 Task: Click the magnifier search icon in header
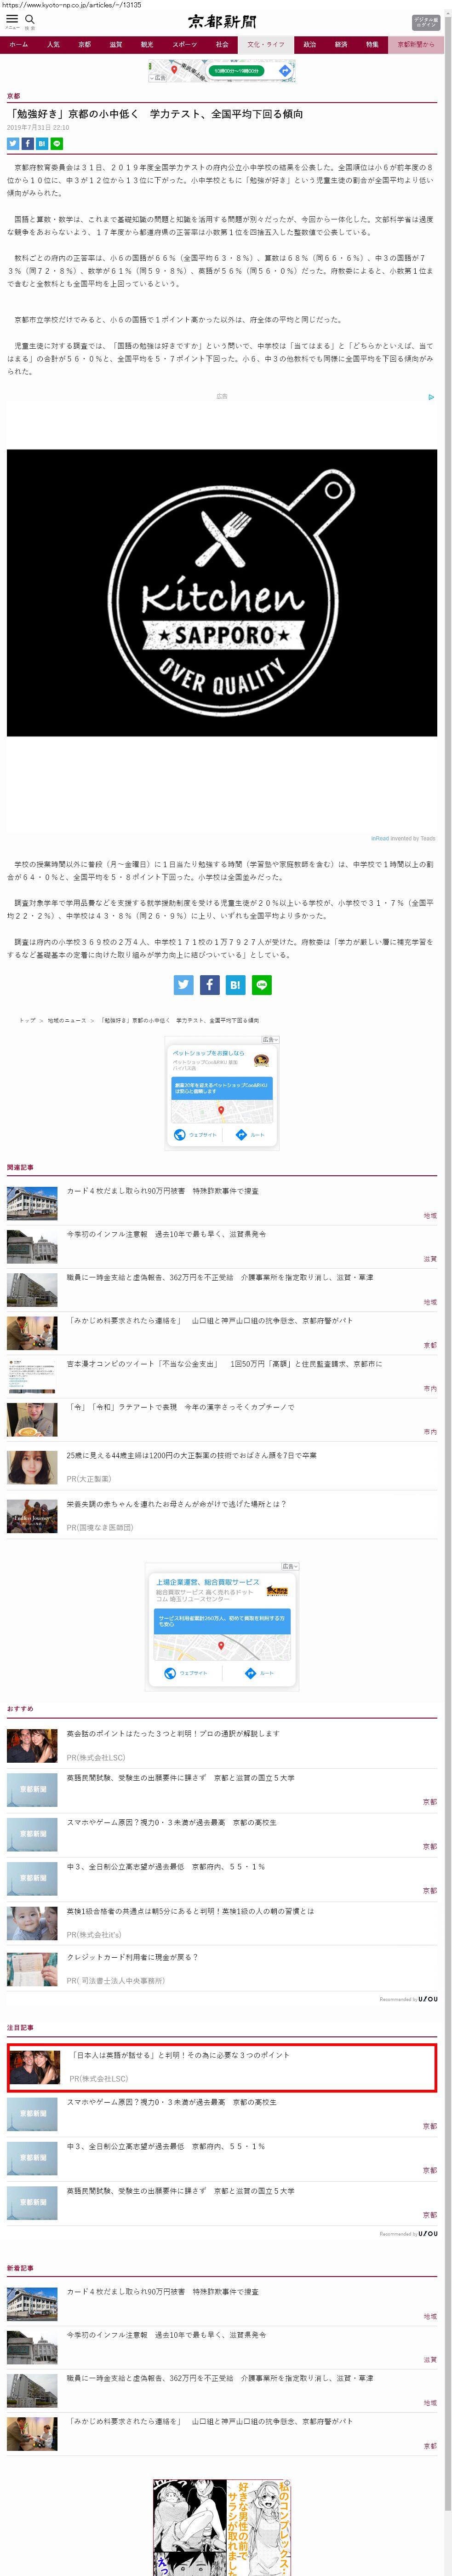[30, 19]
